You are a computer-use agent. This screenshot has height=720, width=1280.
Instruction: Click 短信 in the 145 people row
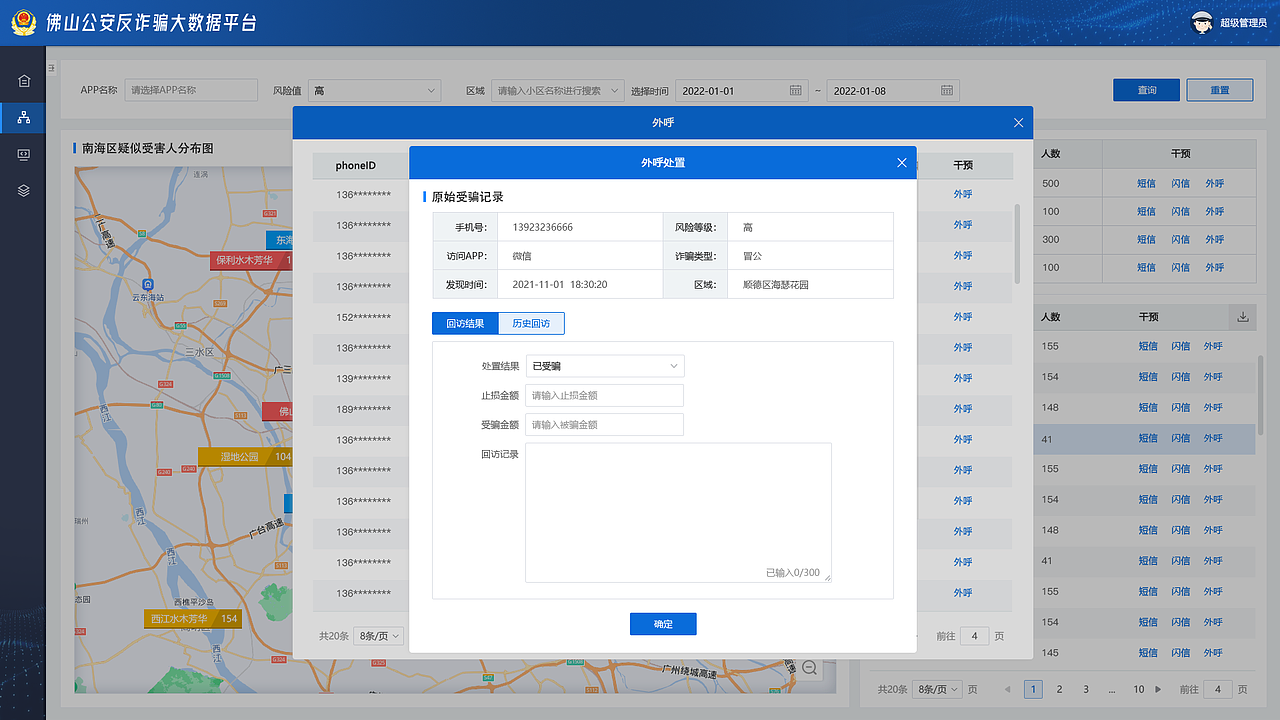pyautogui.click(x=1147, y=653)
